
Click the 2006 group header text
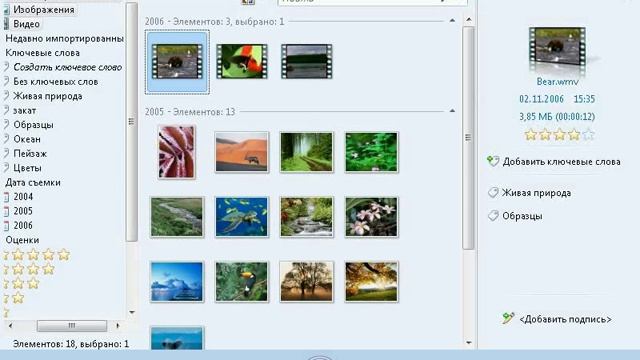(214, 21)
